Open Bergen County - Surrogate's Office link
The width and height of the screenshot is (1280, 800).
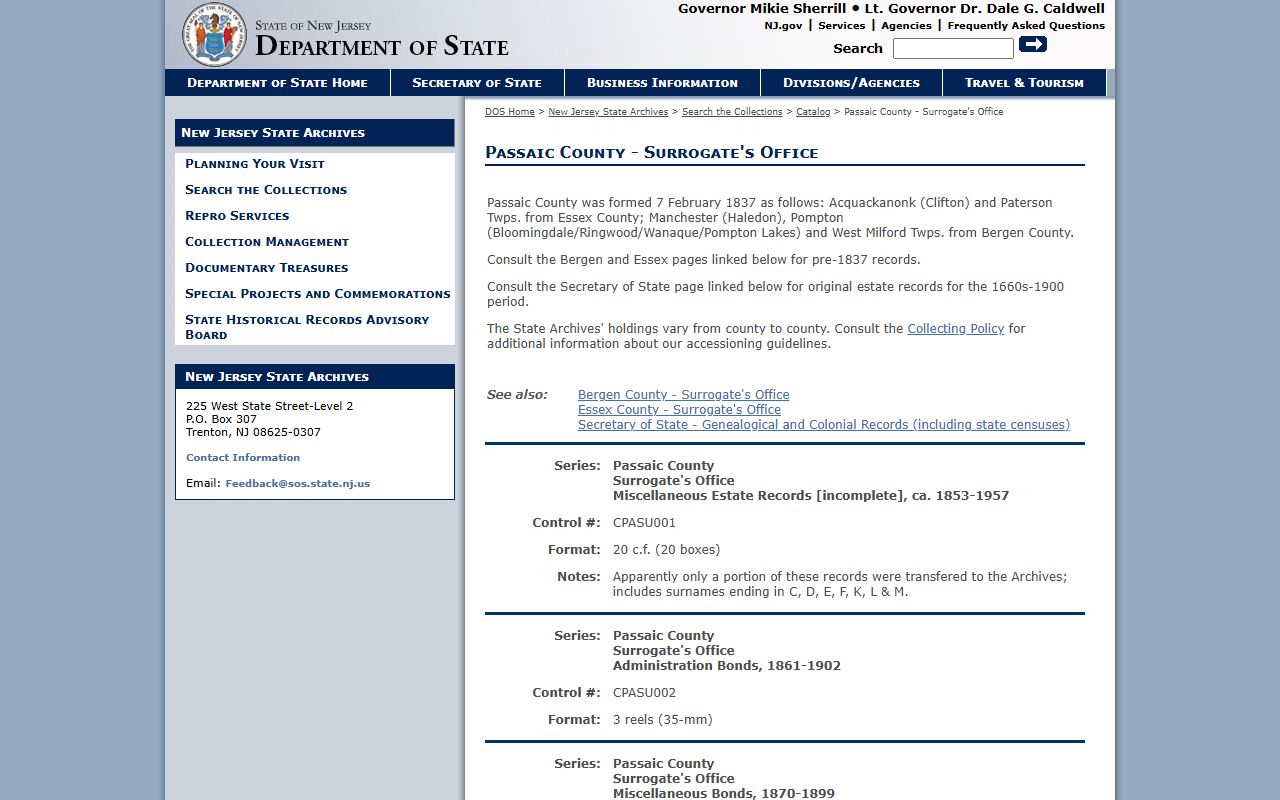pyautogui.click(x=683, y=395)
